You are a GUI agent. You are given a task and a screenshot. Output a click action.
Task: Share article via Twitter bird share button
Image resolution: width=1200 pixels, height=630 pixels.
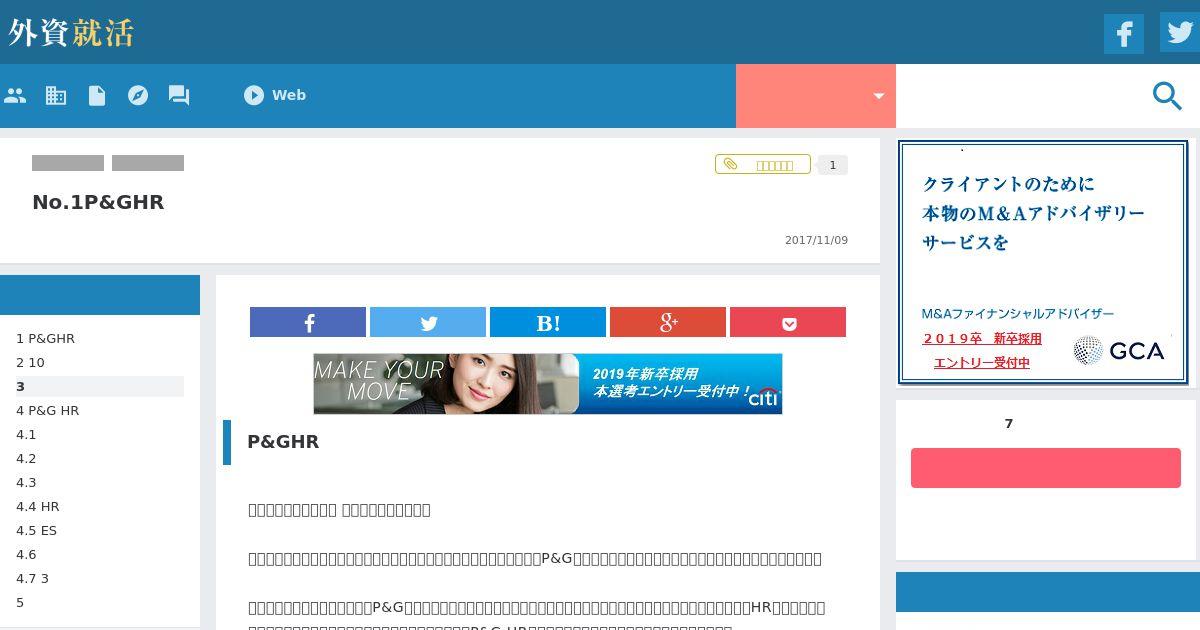tap(428, 322)
